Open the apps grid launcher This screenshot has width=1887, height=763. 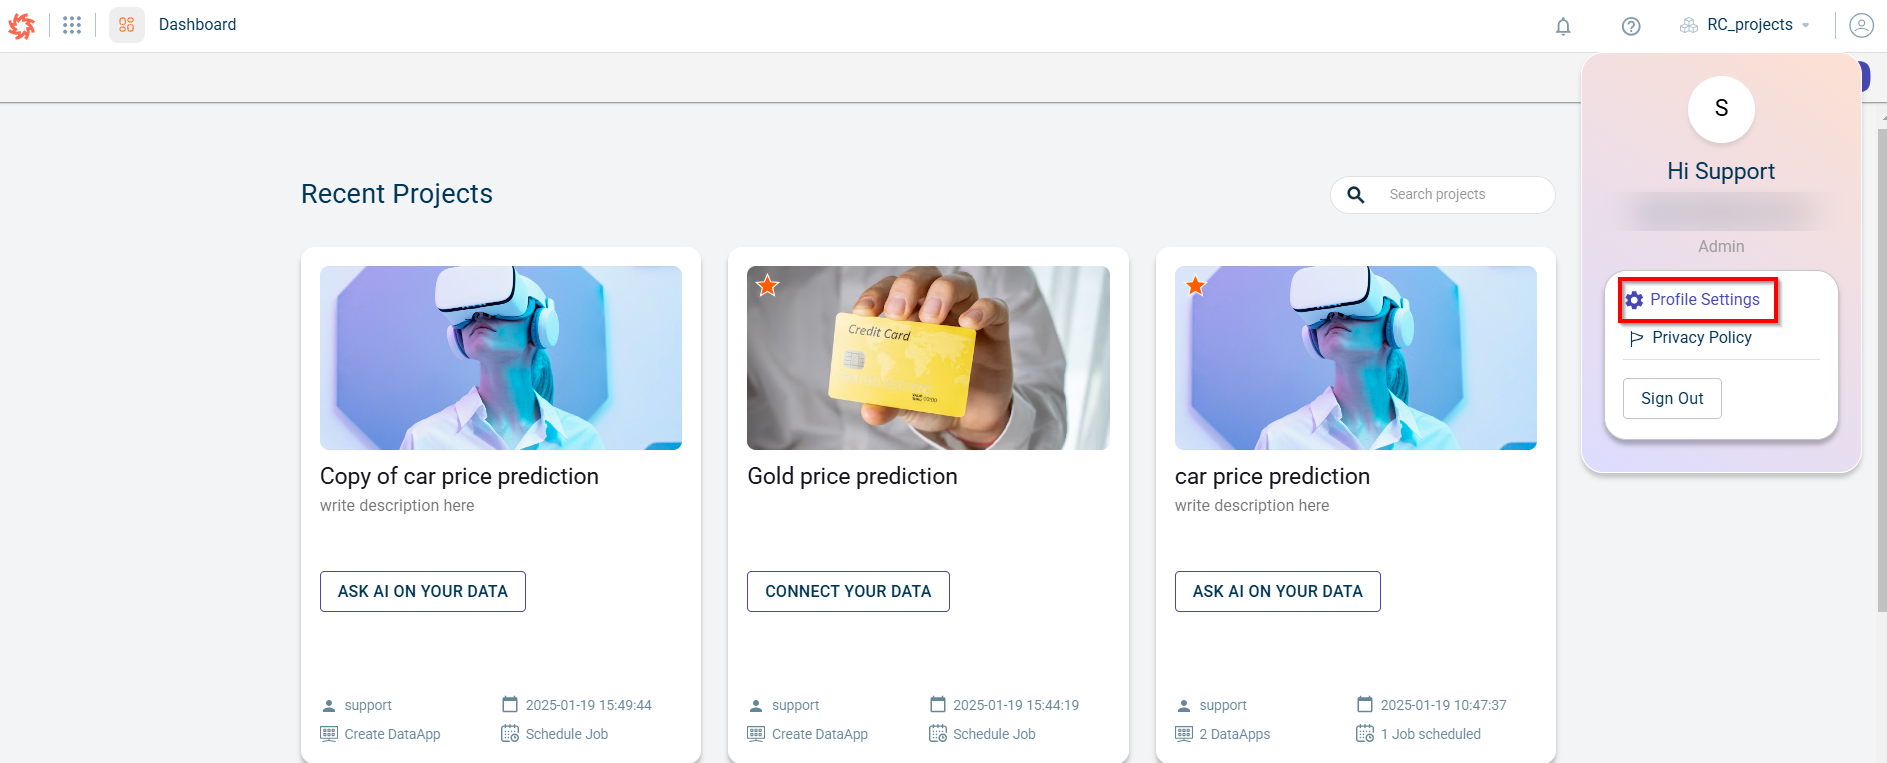point(72,25)
